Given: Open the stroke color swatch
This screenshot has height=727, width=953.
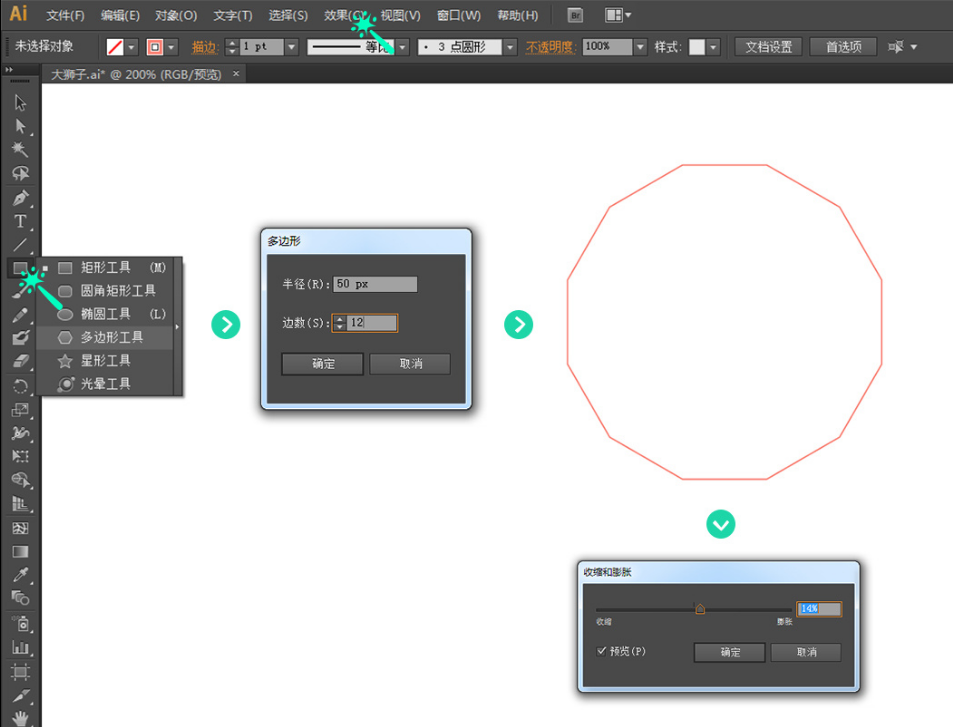Looking at the screenshot, I should click(x=155, y=47).
